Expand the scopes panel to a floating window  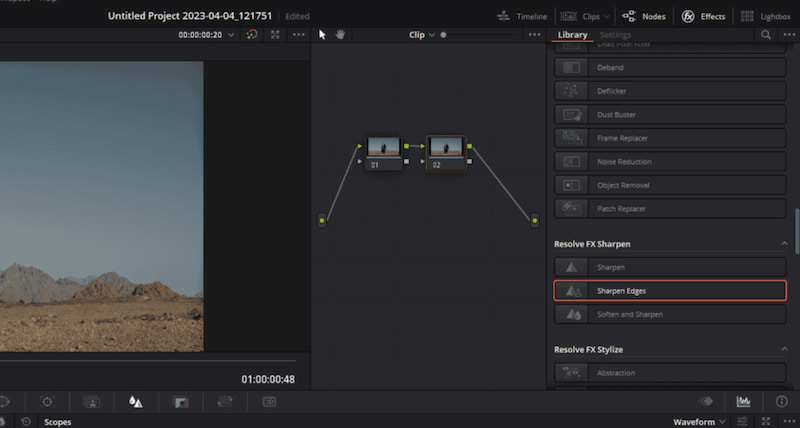pos(766,422)
